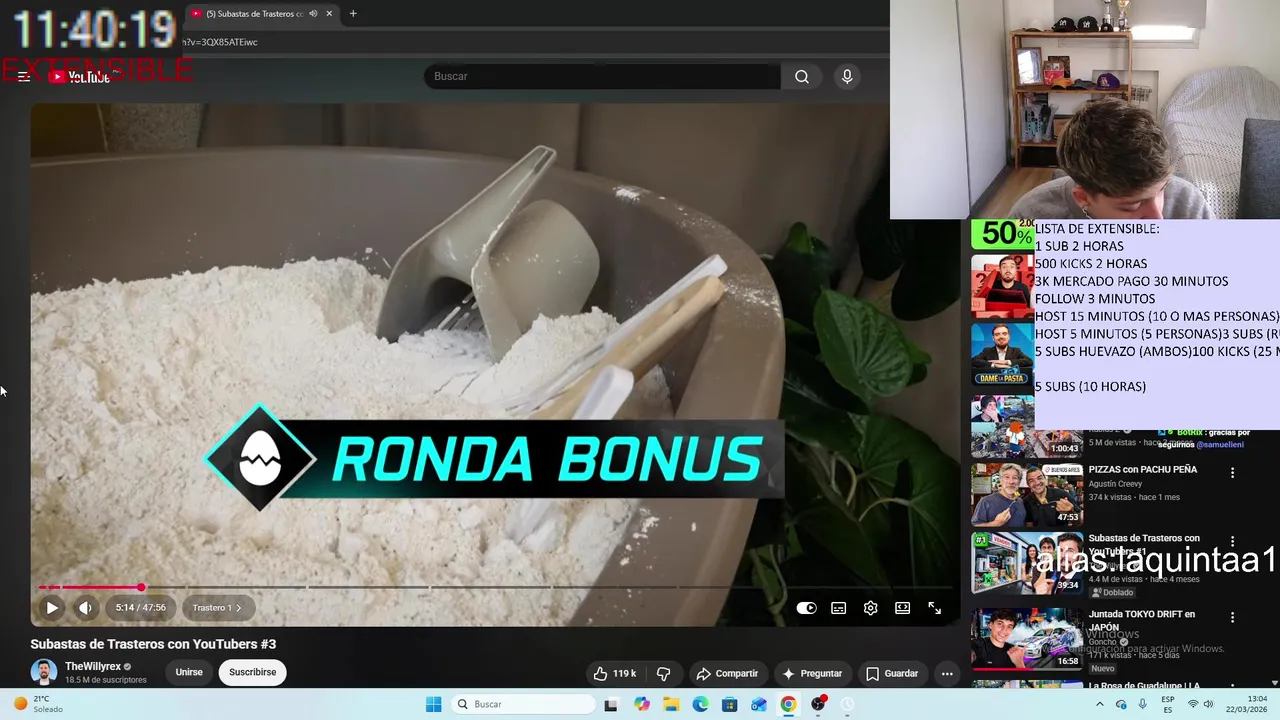The image size is (1280, 720).
Task: Open TheWillyrex channel avatar
Action: coord(44,672)
